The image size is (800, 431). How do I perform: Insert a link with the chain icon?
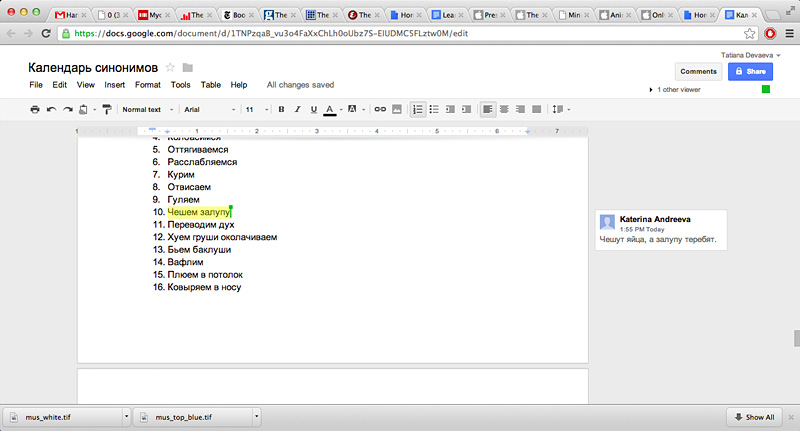tap(379, 109)
